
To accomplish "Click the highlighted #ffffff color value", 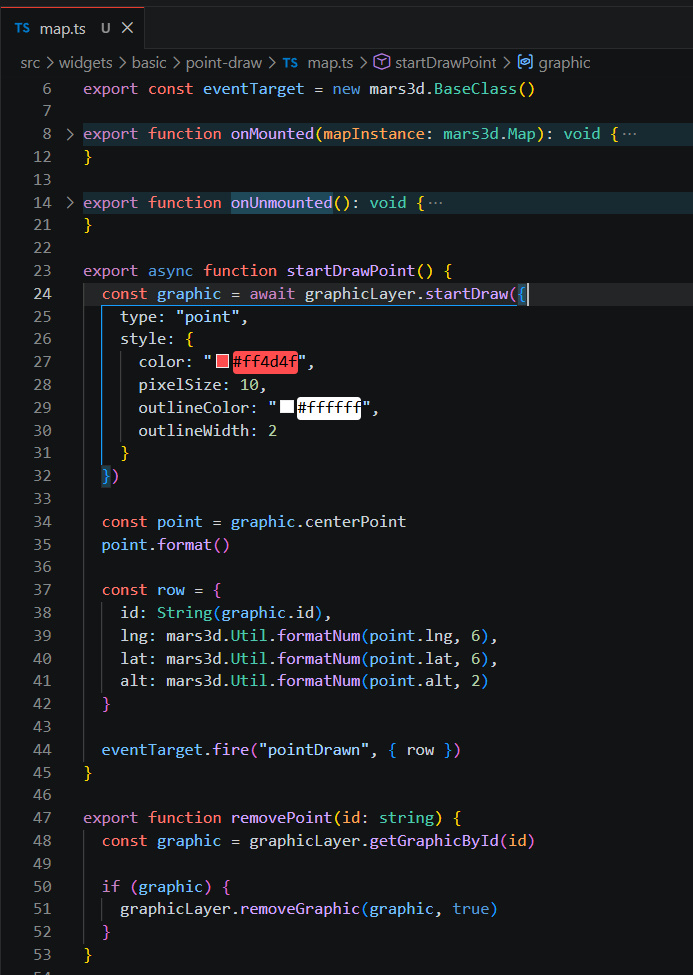I will coord(329,408).
